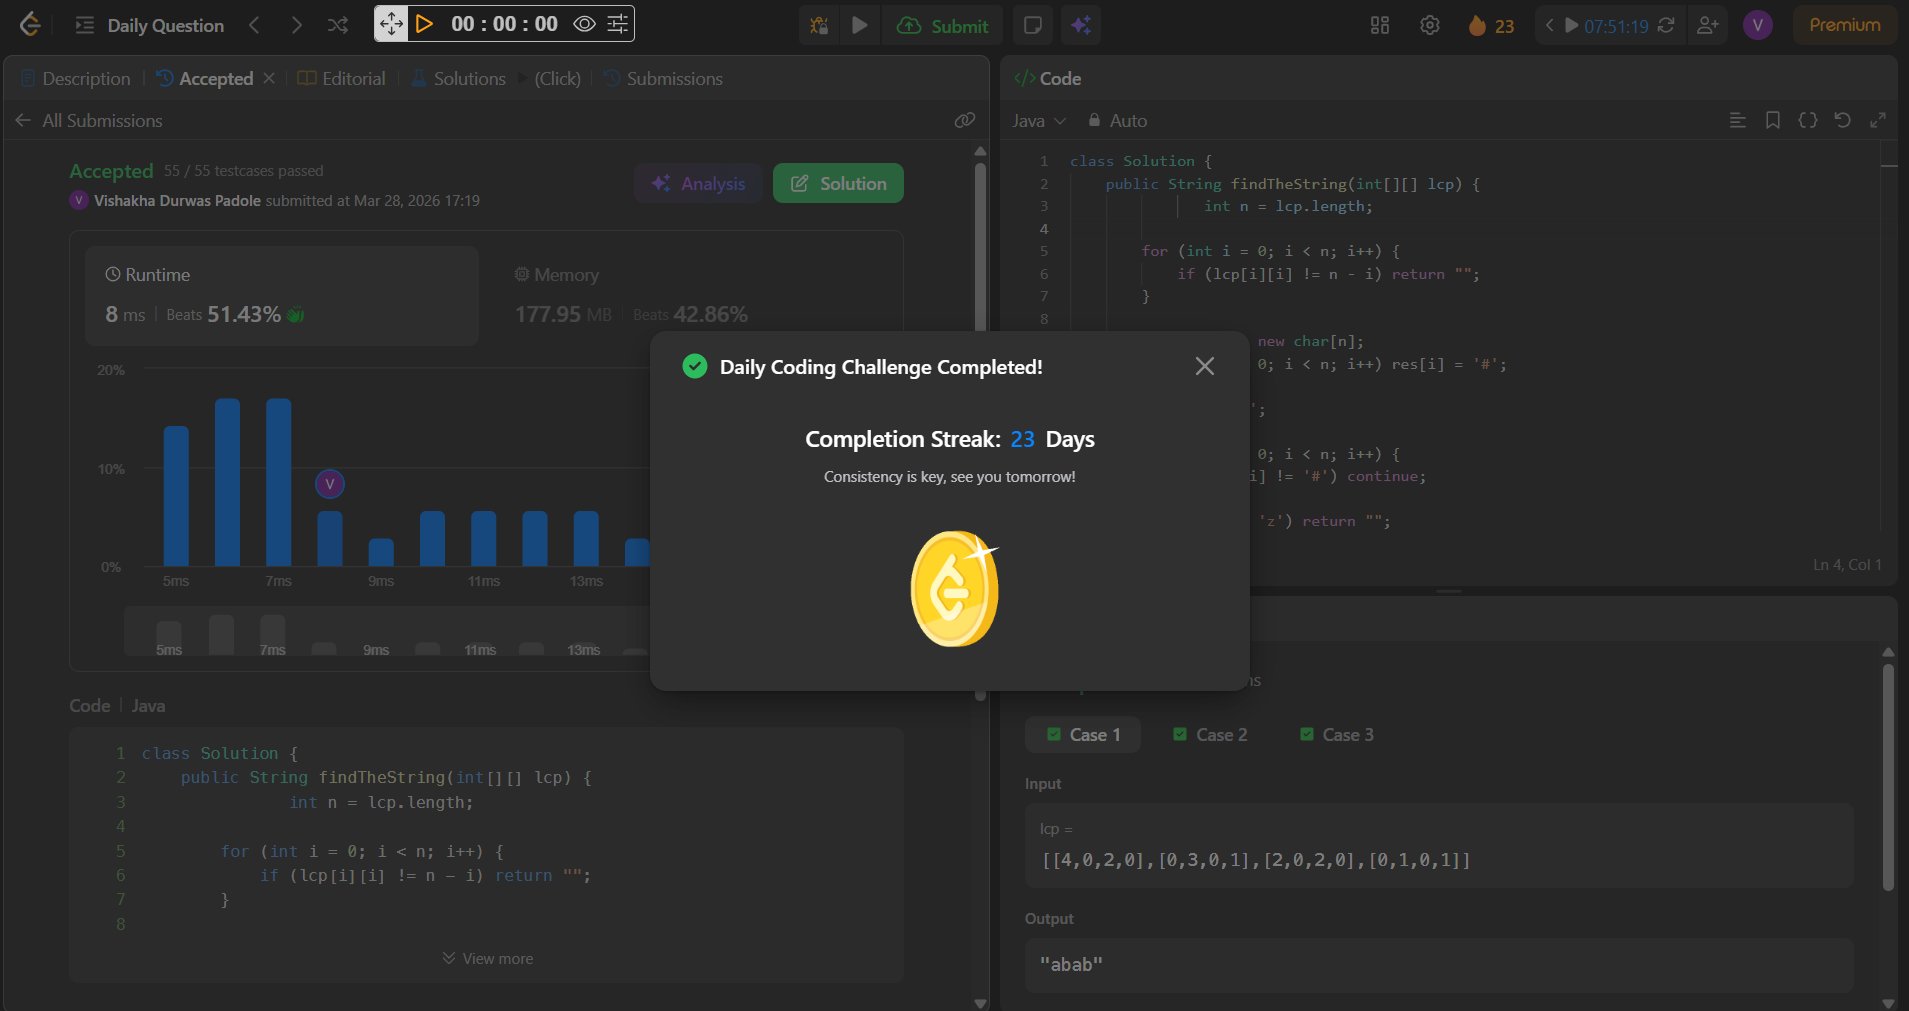
Task: Toggle timer visibility eye icon
Action: coord(584,24)
